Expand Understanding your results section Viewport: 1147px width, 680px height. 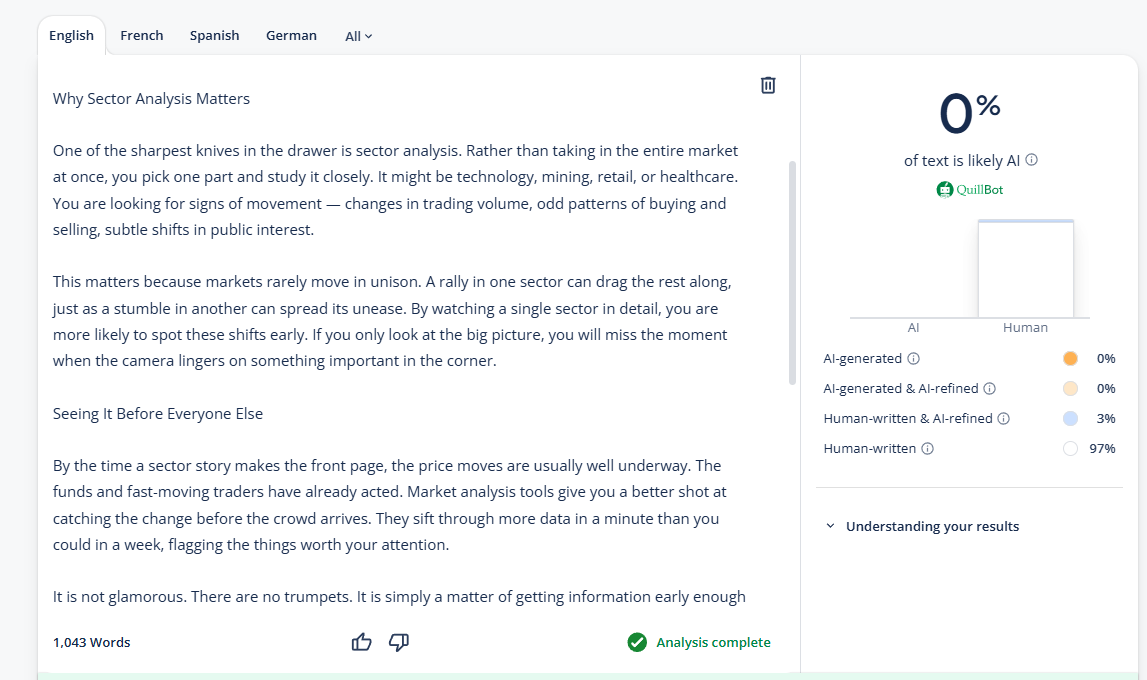click(x=923, y=526)
